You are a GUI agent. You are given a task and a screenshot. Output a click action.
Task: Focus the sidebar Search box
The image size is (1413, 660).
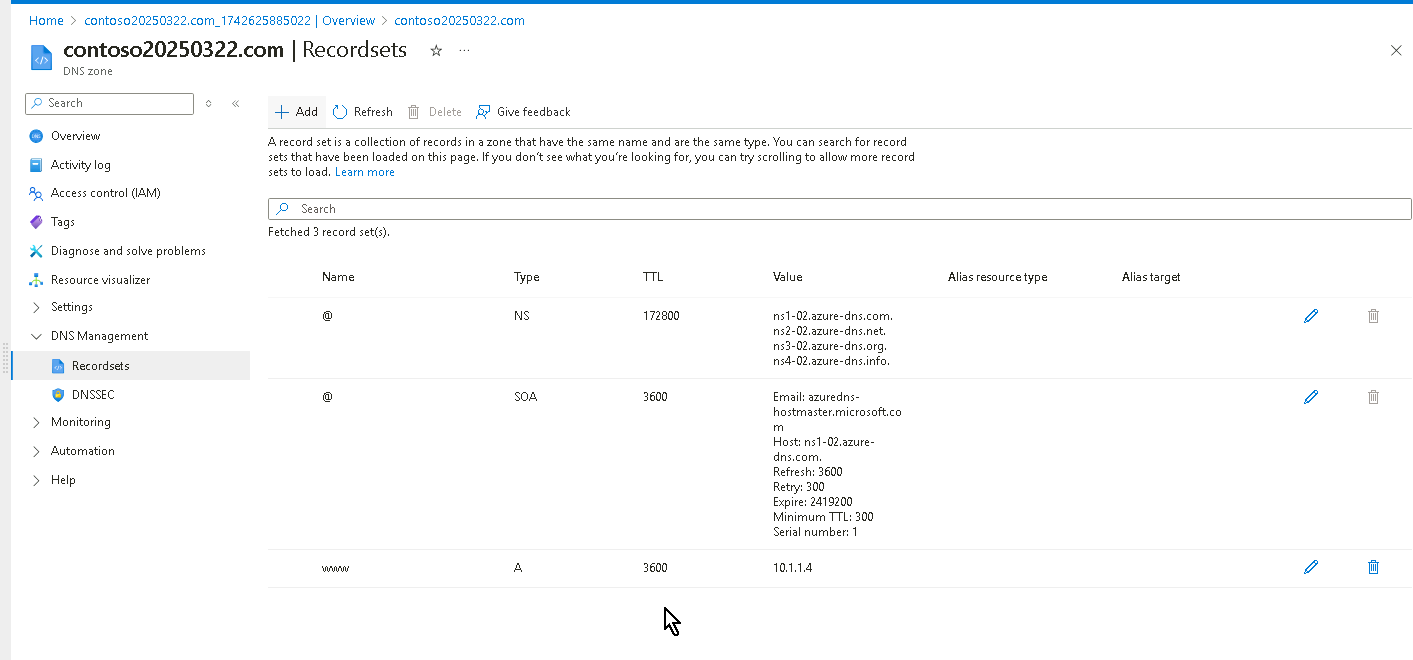click(x=109, y=103)
